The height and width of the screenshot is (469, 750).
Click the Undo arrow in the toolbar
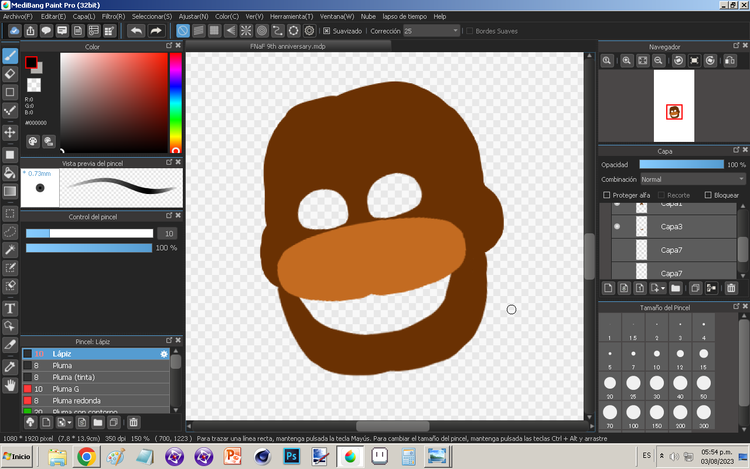(136, 31)
